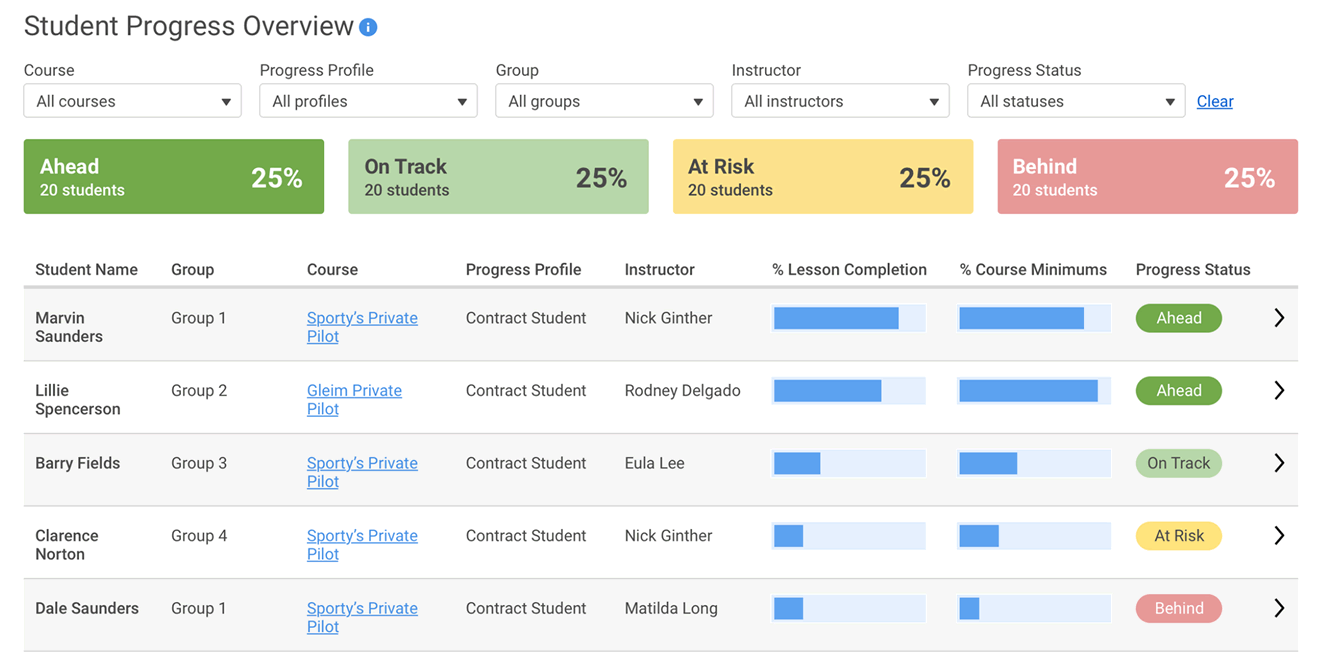
Task: Open details chevron for Dale Saunders
Action: [1279, 608]
